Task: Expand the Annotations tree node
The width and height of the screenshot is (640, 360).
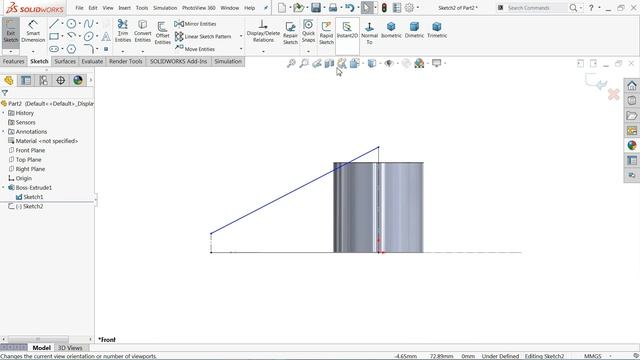Action: tap(4, 132)
